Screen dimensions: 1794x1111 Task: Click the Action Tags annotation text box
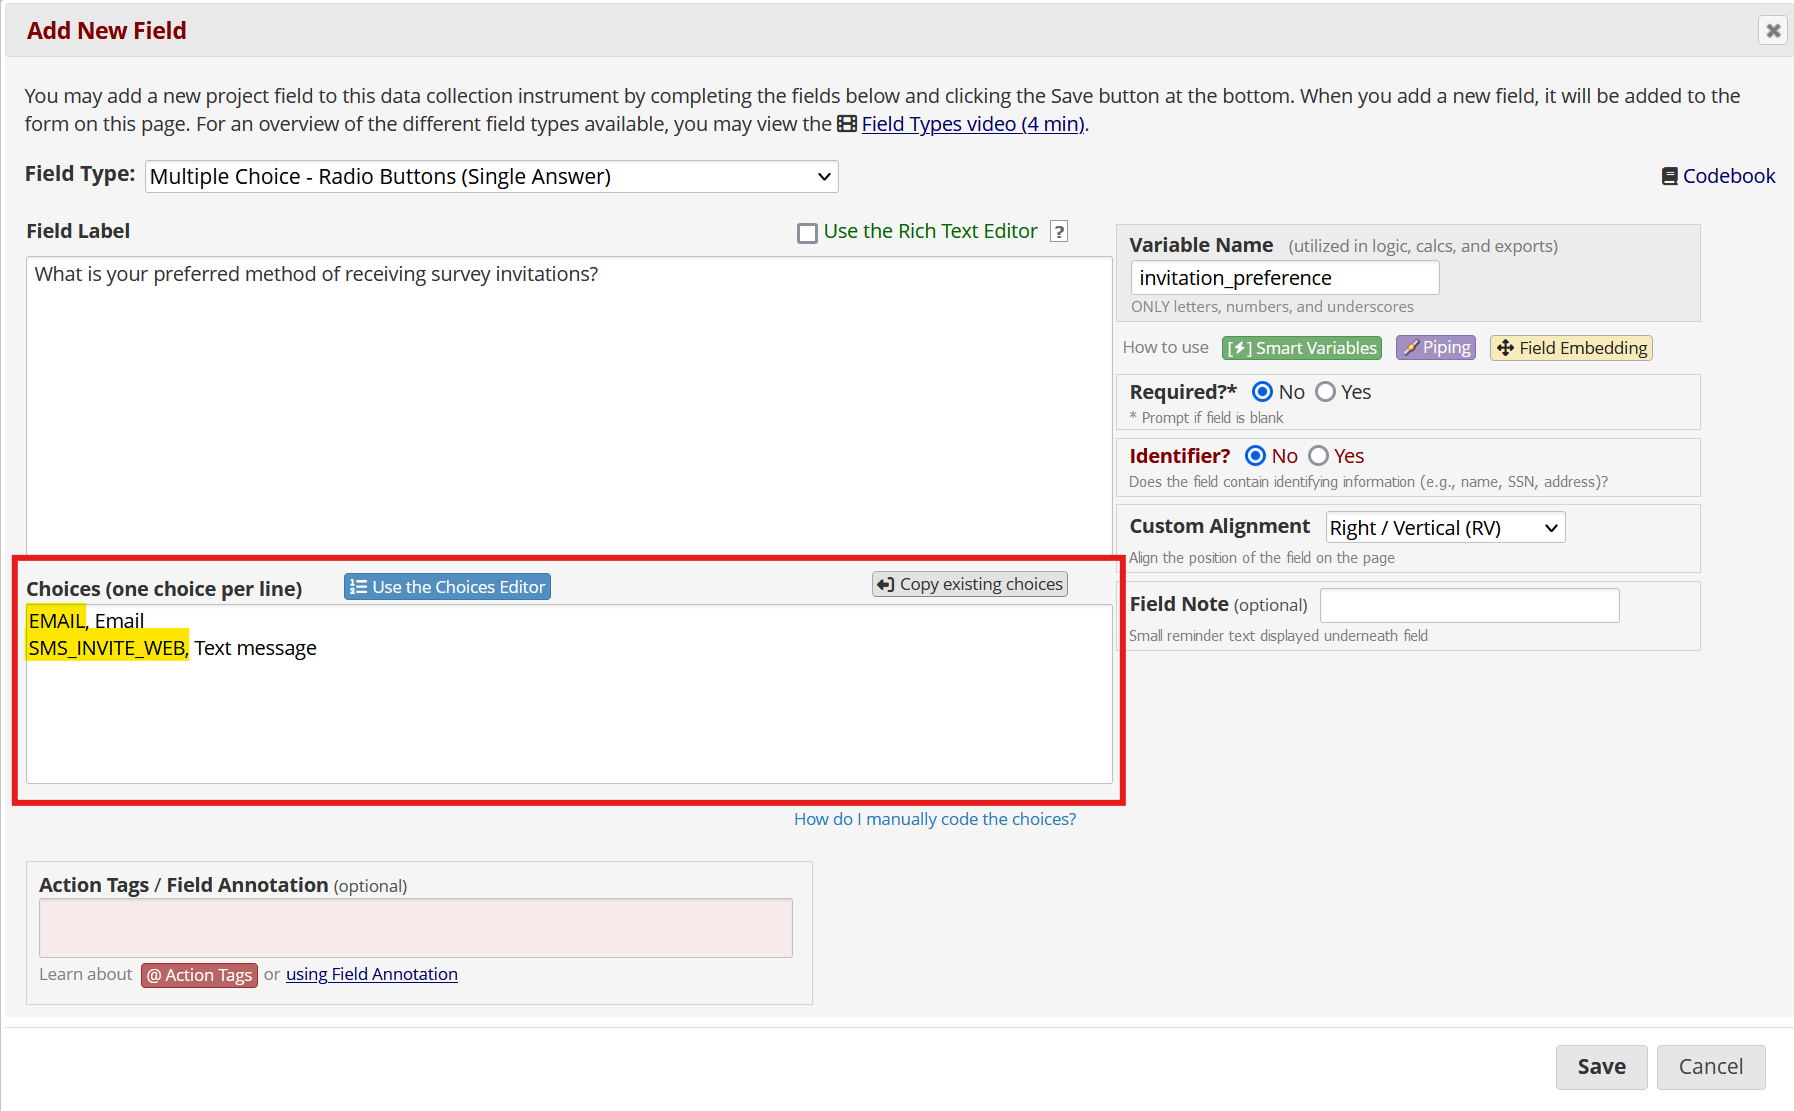pyautogui.click(x=416, y=928)
